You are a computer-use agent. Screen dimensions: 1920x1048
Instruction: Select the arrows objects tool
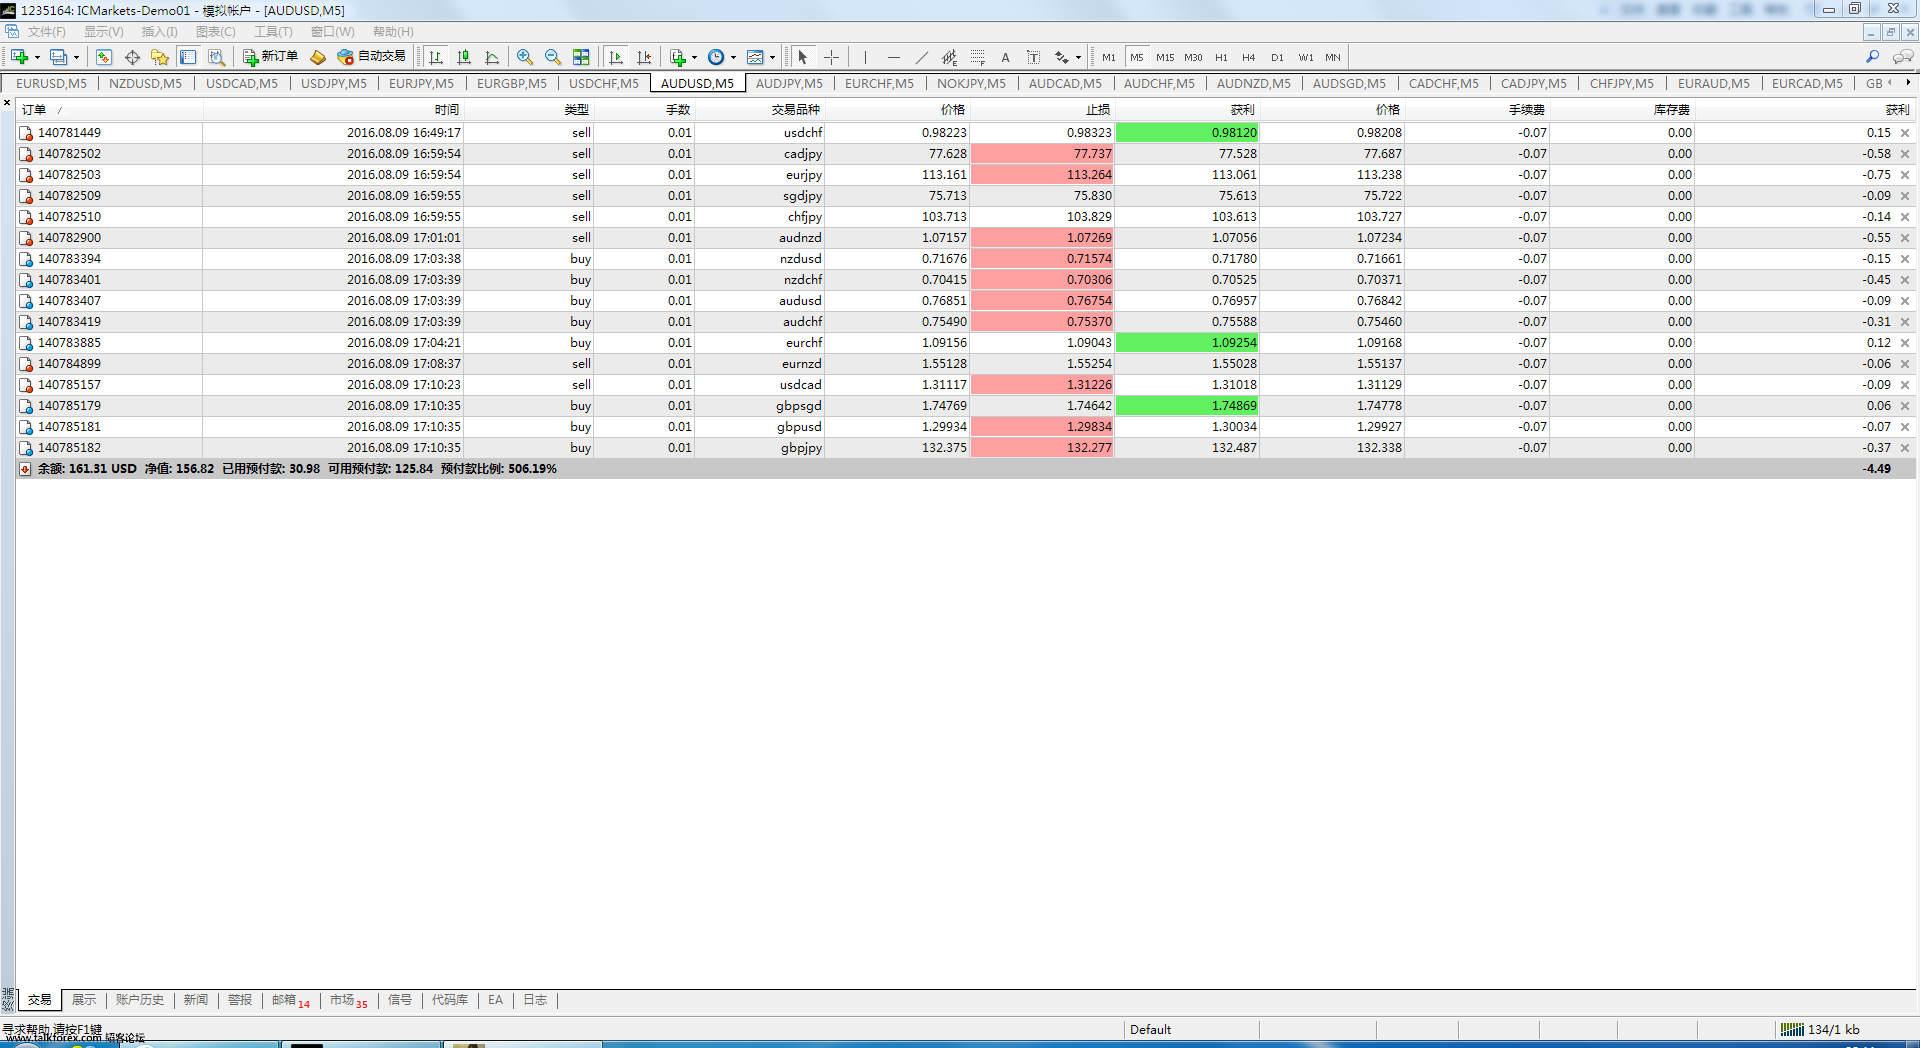tap(1062, 57)
